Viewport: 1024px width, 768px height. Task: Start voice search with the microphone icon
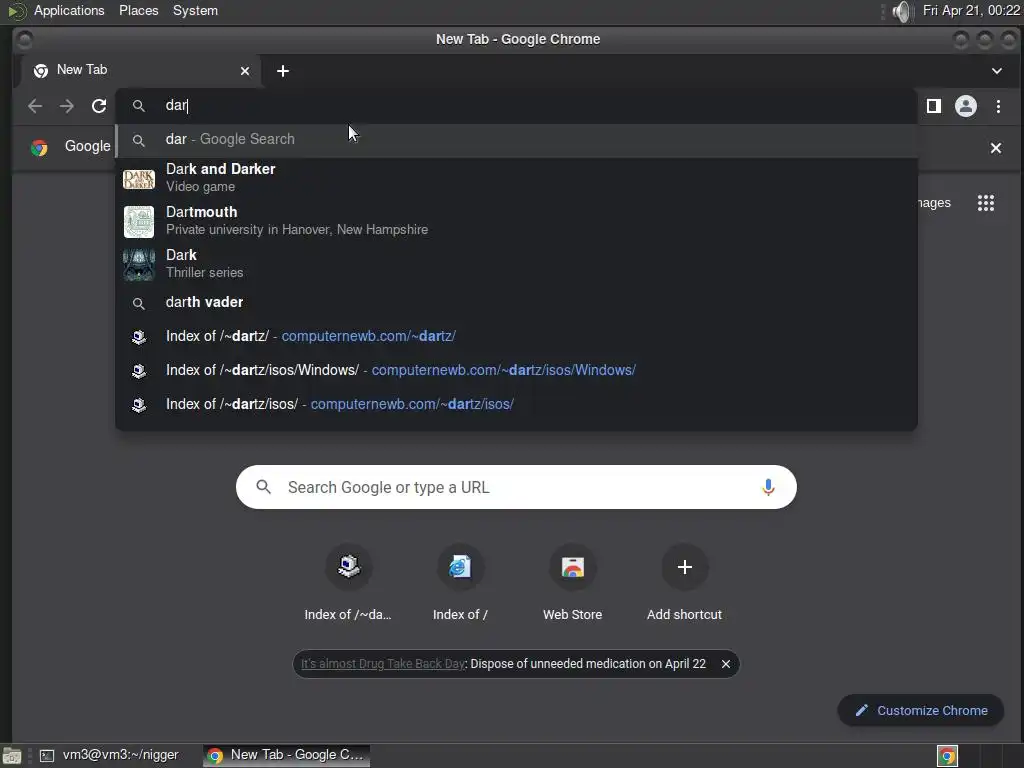point(768,487)
